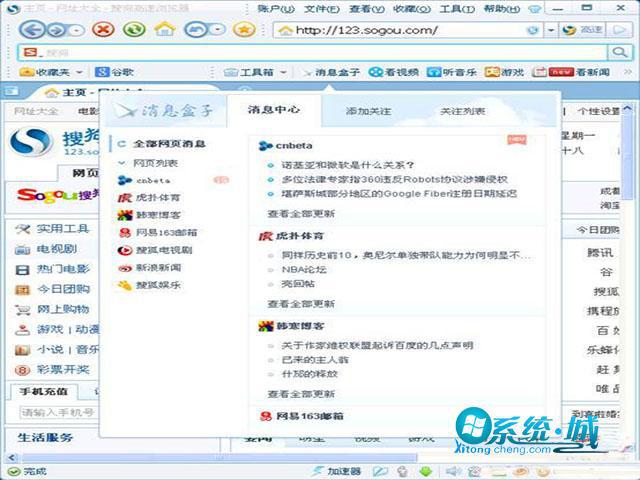Open the address bar dropdown arrow
Screen dimensions: 640x480
click(x=551, y=30)
